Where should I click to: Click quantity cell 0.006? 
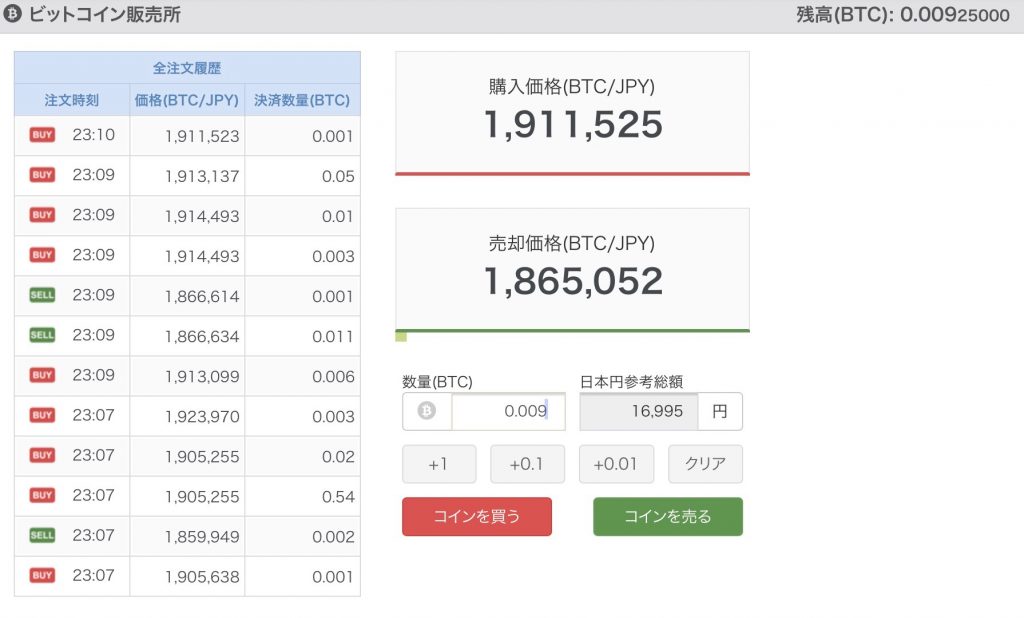pyautogui.click(x=302, y=376)
